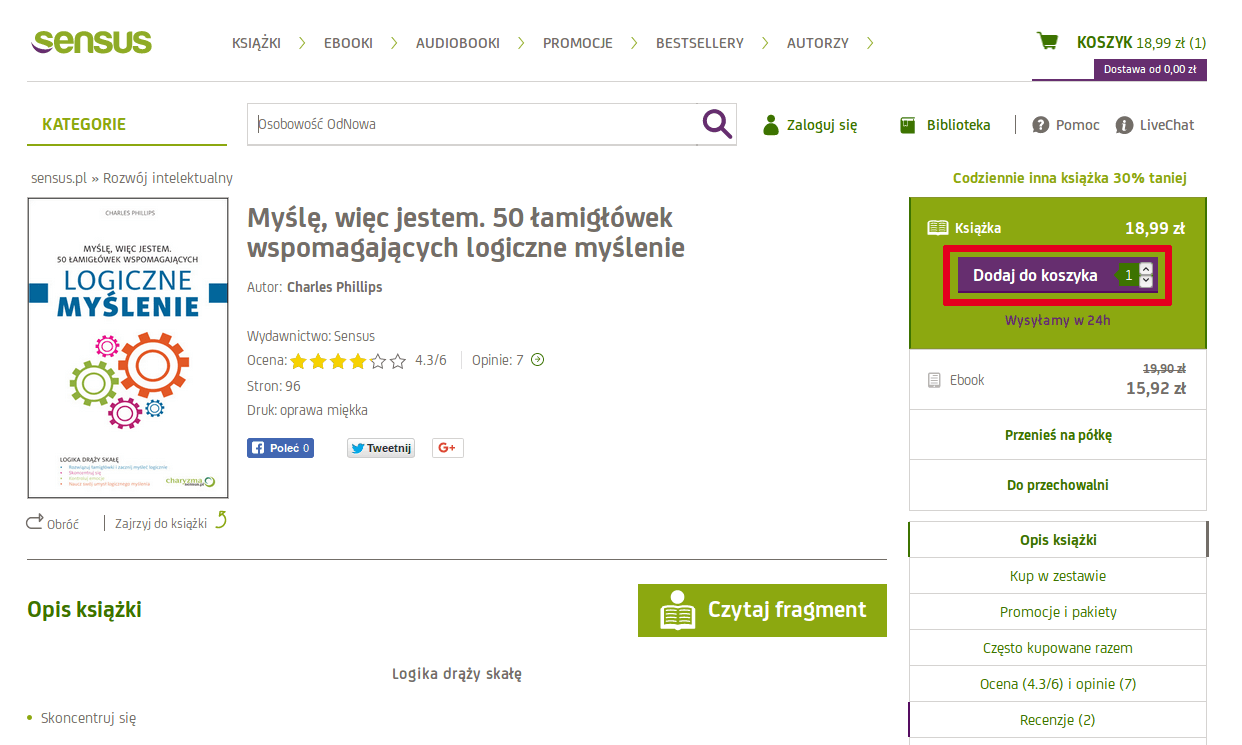Viewport: 1242px width, 745px height.
Task: Increase quantity with the up arrow
Action: pos(1147,268)
